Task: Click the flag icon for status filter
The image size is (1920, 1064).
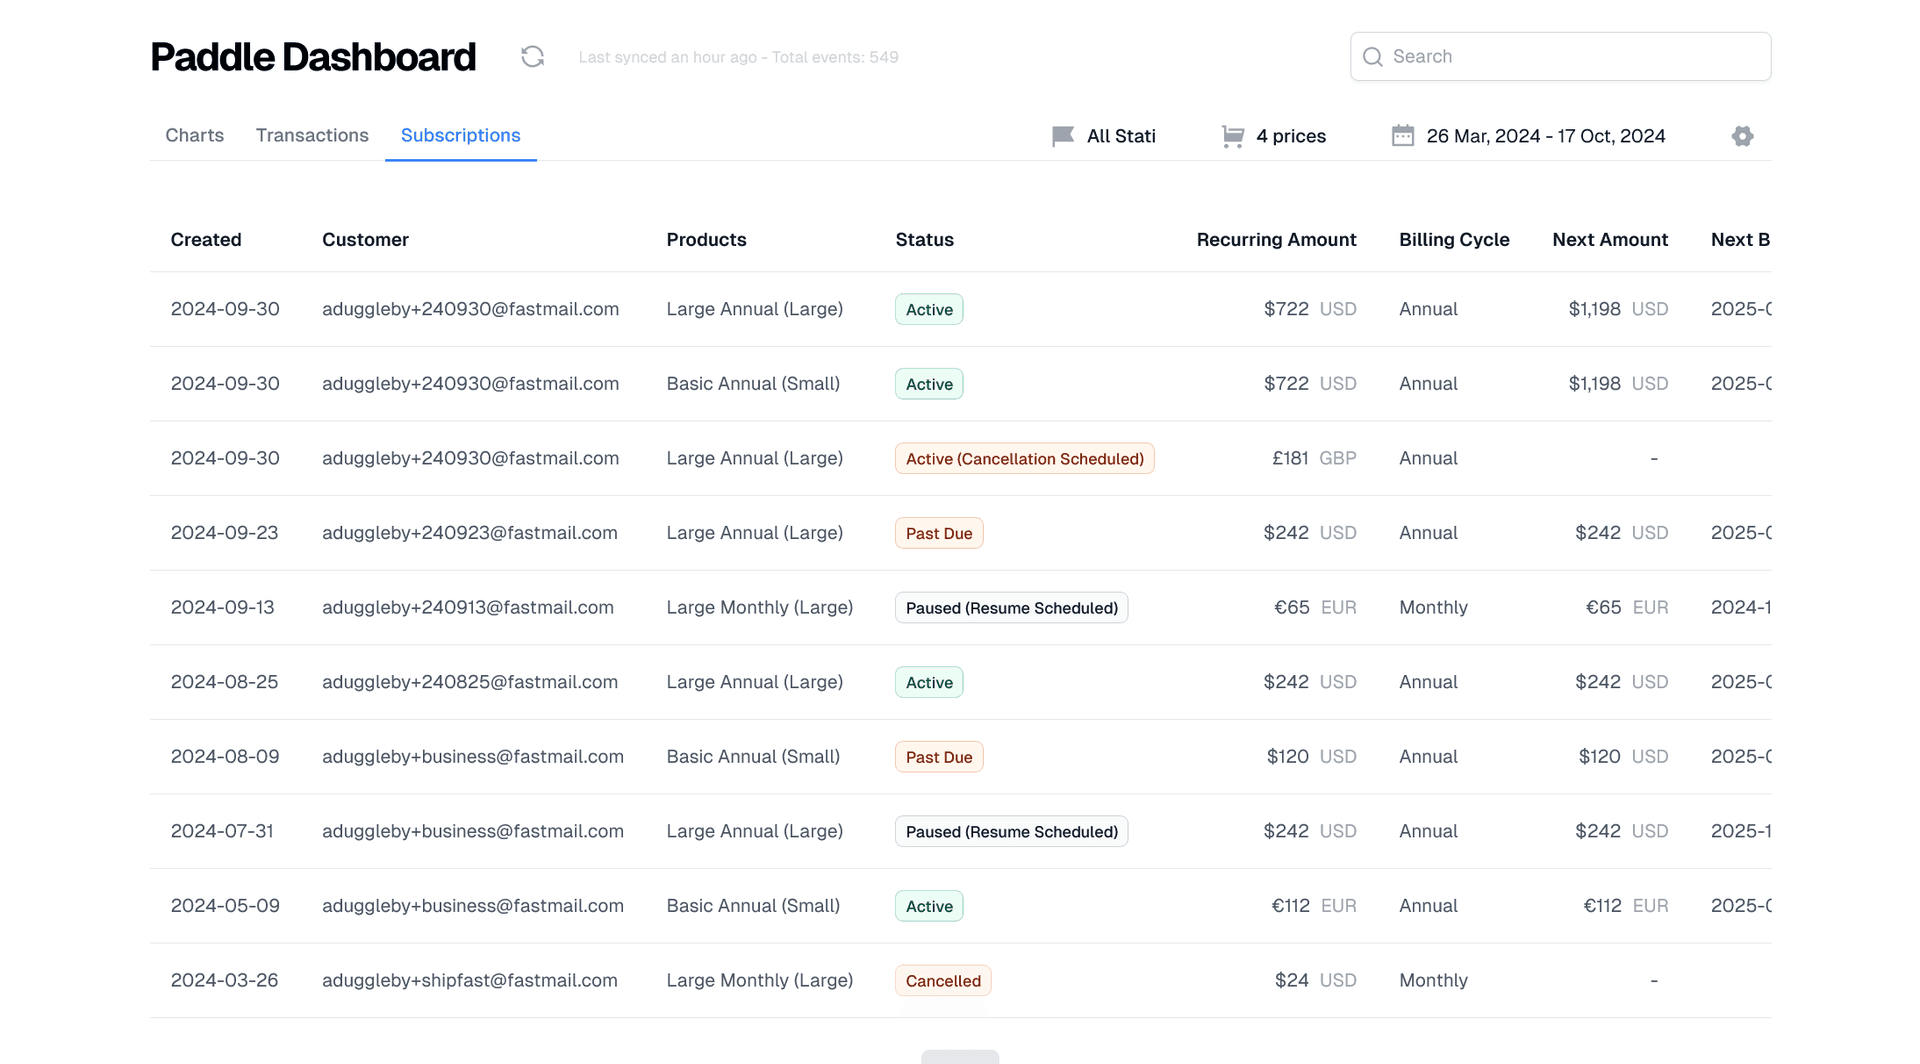Action: point(1062,136)
